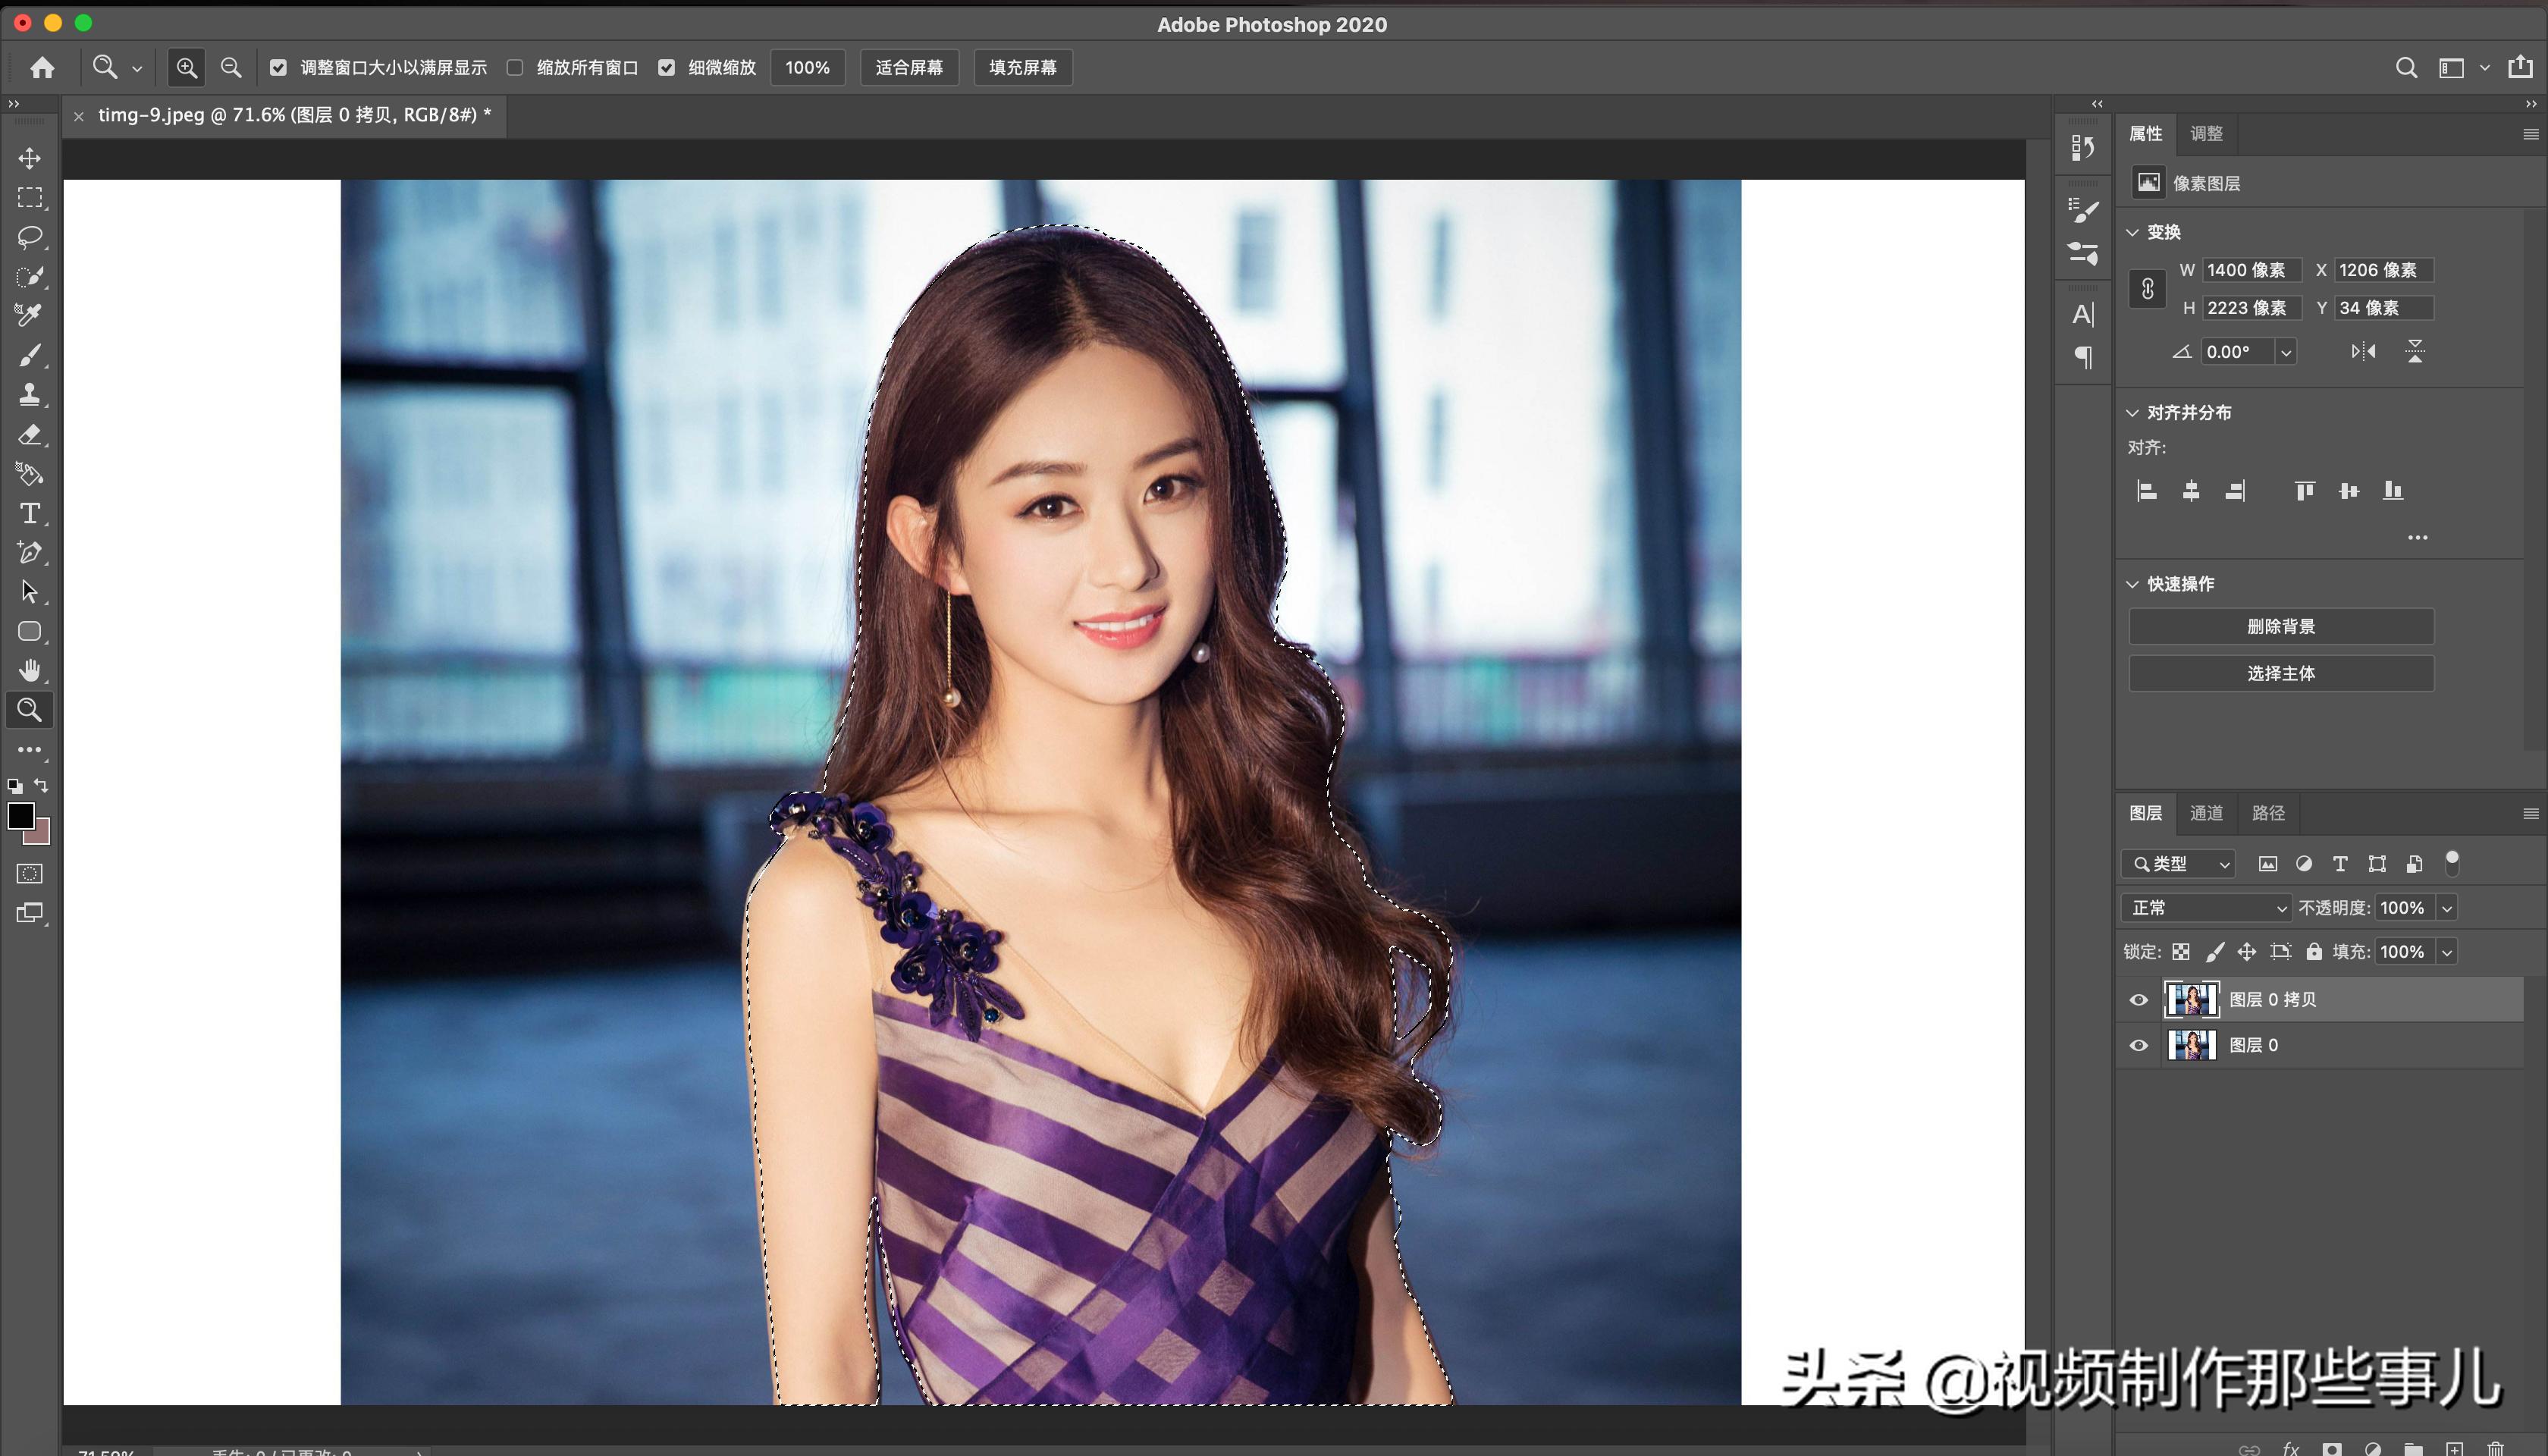Collapse the 快速操作 section
Screen dimensions: 2548x1456
pyautogui.click(x=2133, y=584)
